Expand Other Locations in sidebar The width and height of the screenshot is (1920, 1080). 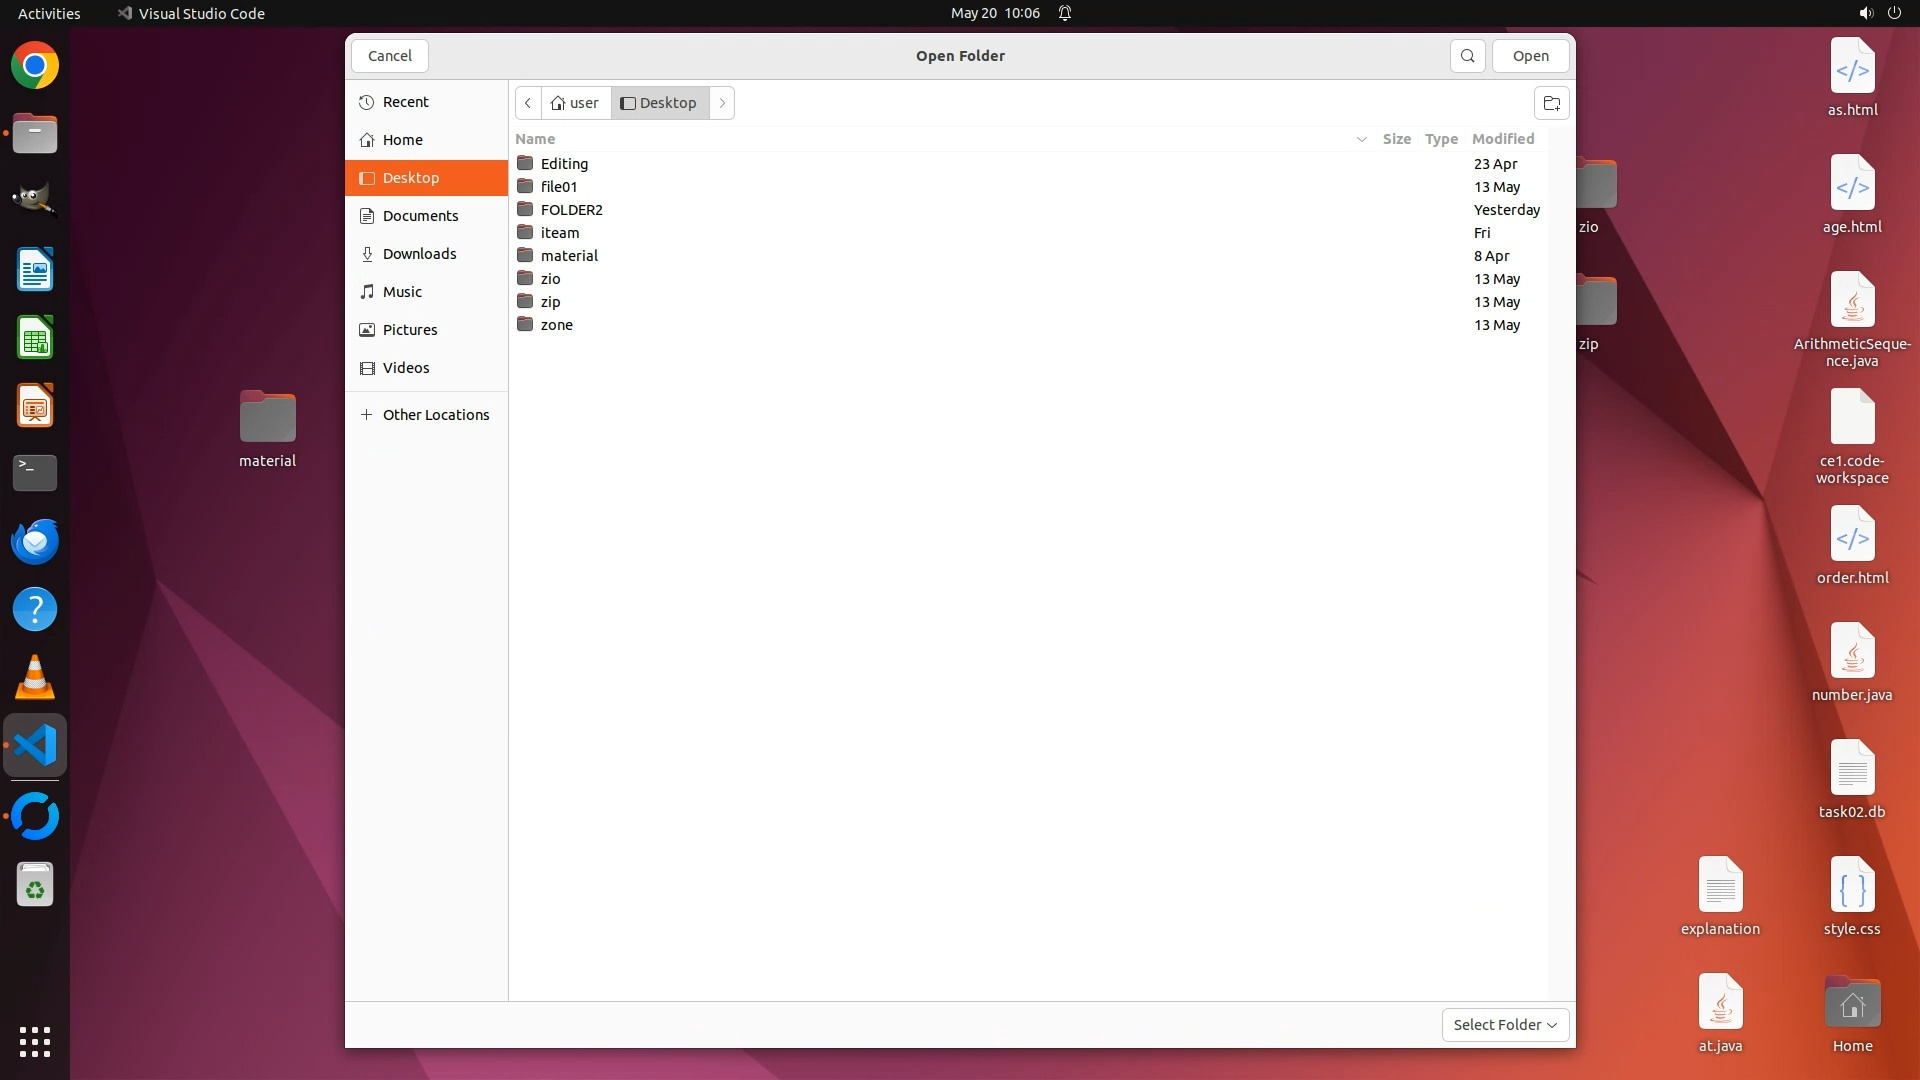435,415
